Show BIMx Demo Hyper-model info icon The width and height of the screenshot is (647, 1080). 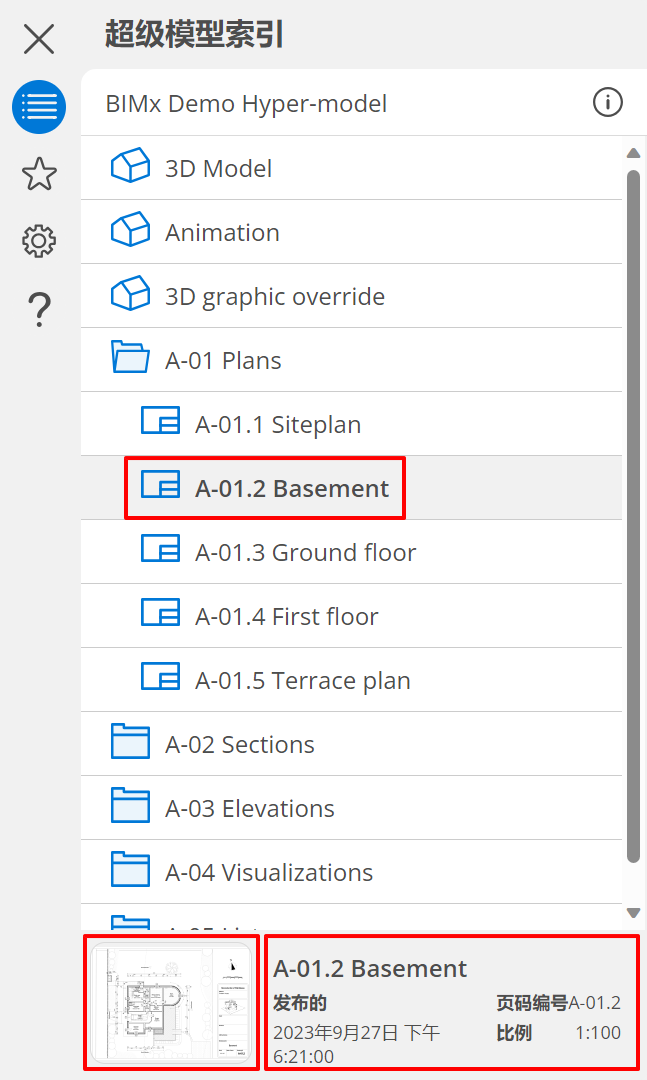click(x=608, y=102)
